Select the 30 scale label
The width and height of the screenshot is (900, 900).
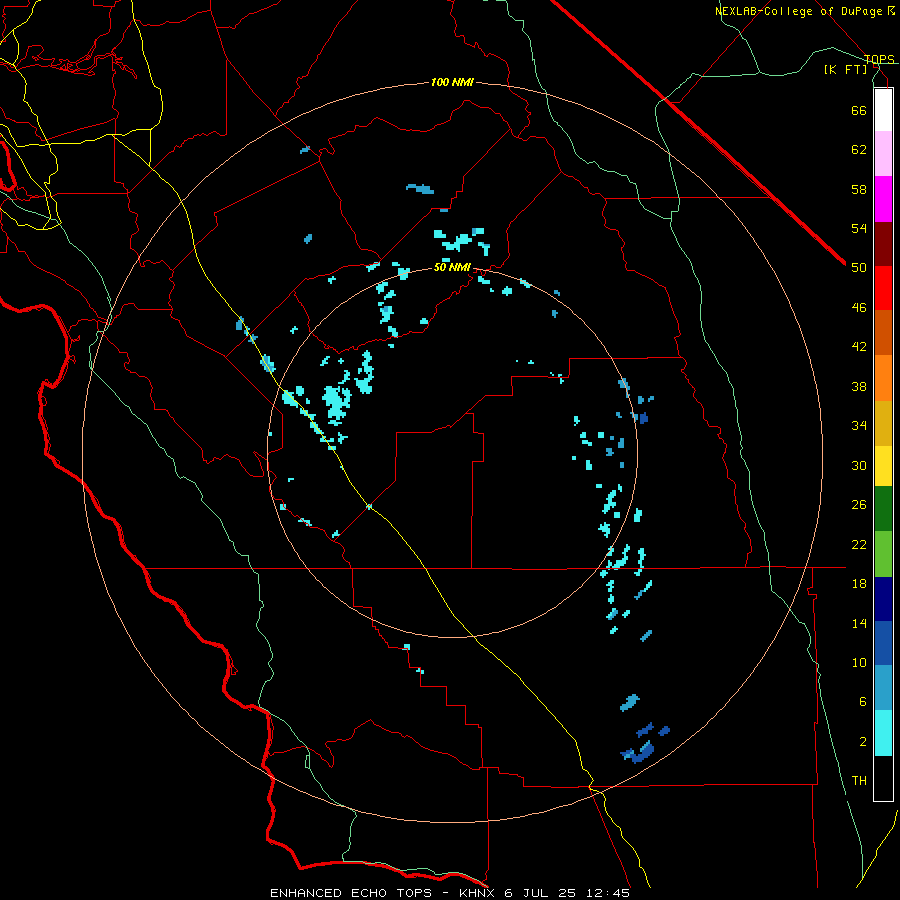(859, 465)
